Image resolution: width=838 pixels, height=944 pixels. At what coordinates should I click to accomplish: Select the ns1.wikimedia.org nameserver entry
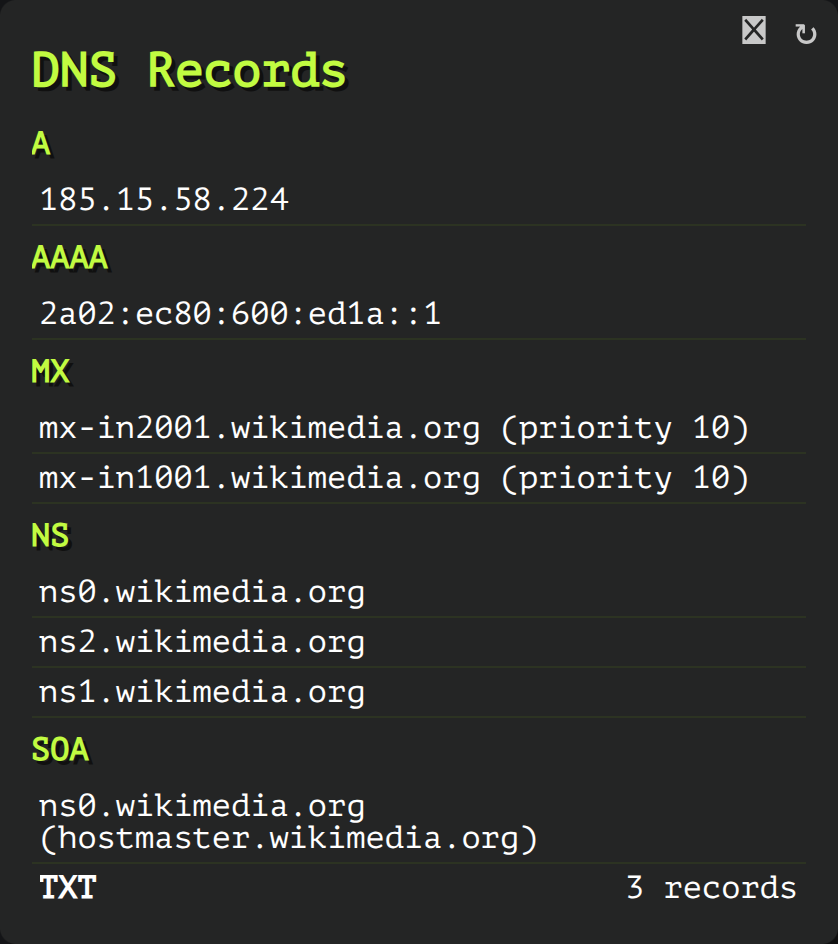202,692
